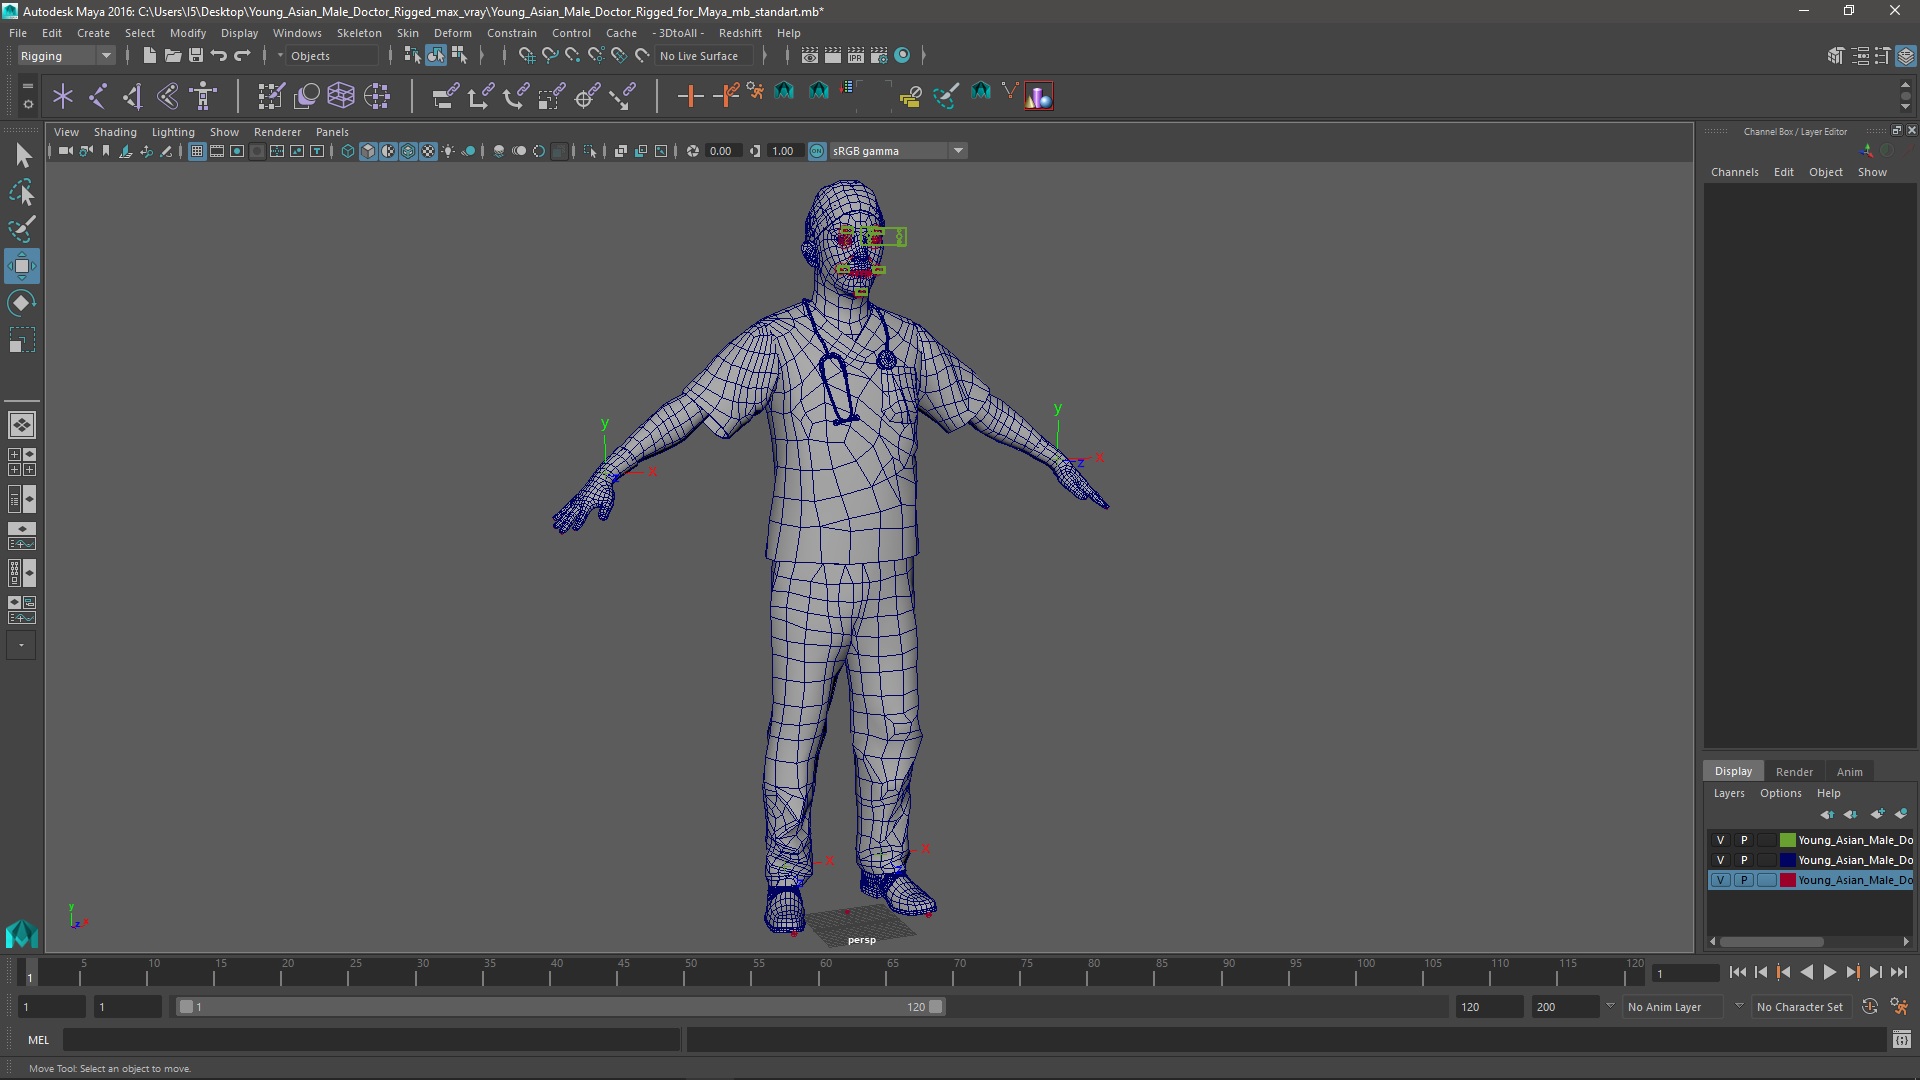This screenshot has width=1920, height=1080.
Task: Play the animation backwards
Action: pyautogui.click(x=1806, y=972)
